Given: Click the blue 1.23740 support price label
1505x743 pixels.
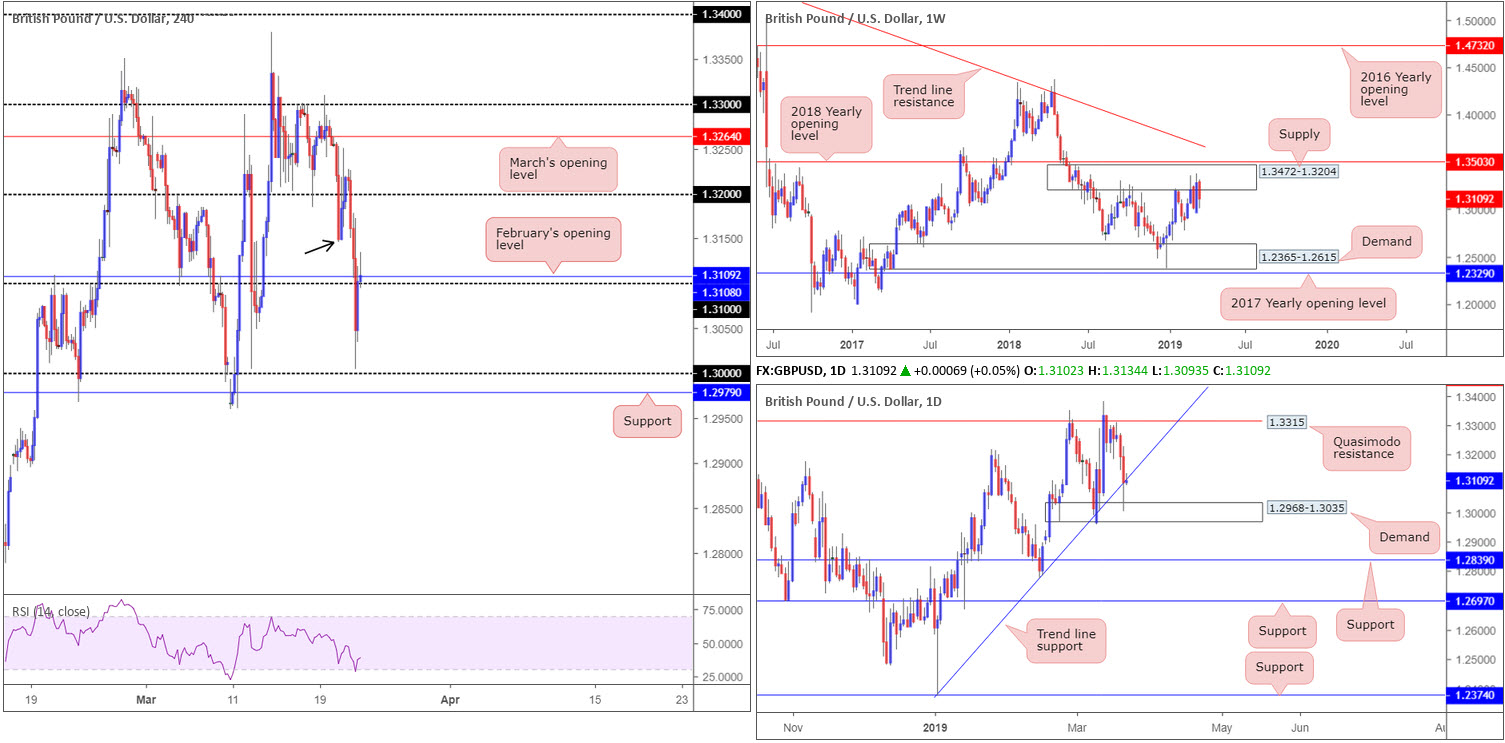Looking at the screenshot, I should 1476,694.
